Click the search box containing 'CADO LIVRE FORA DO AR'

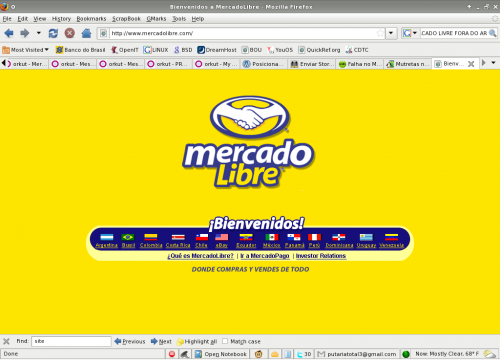tap(454, 33)
